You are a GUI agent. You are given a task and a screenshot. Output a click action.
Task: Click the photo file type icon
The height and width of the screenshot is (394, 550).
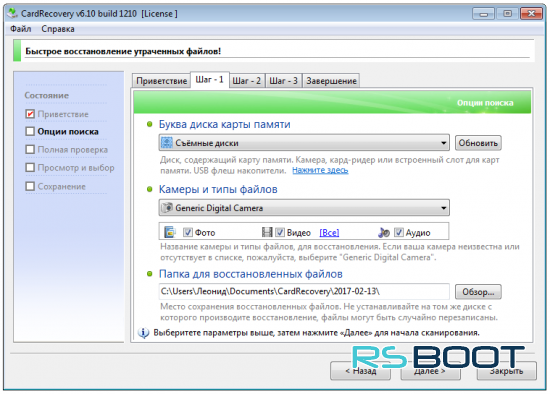[170, 232]
